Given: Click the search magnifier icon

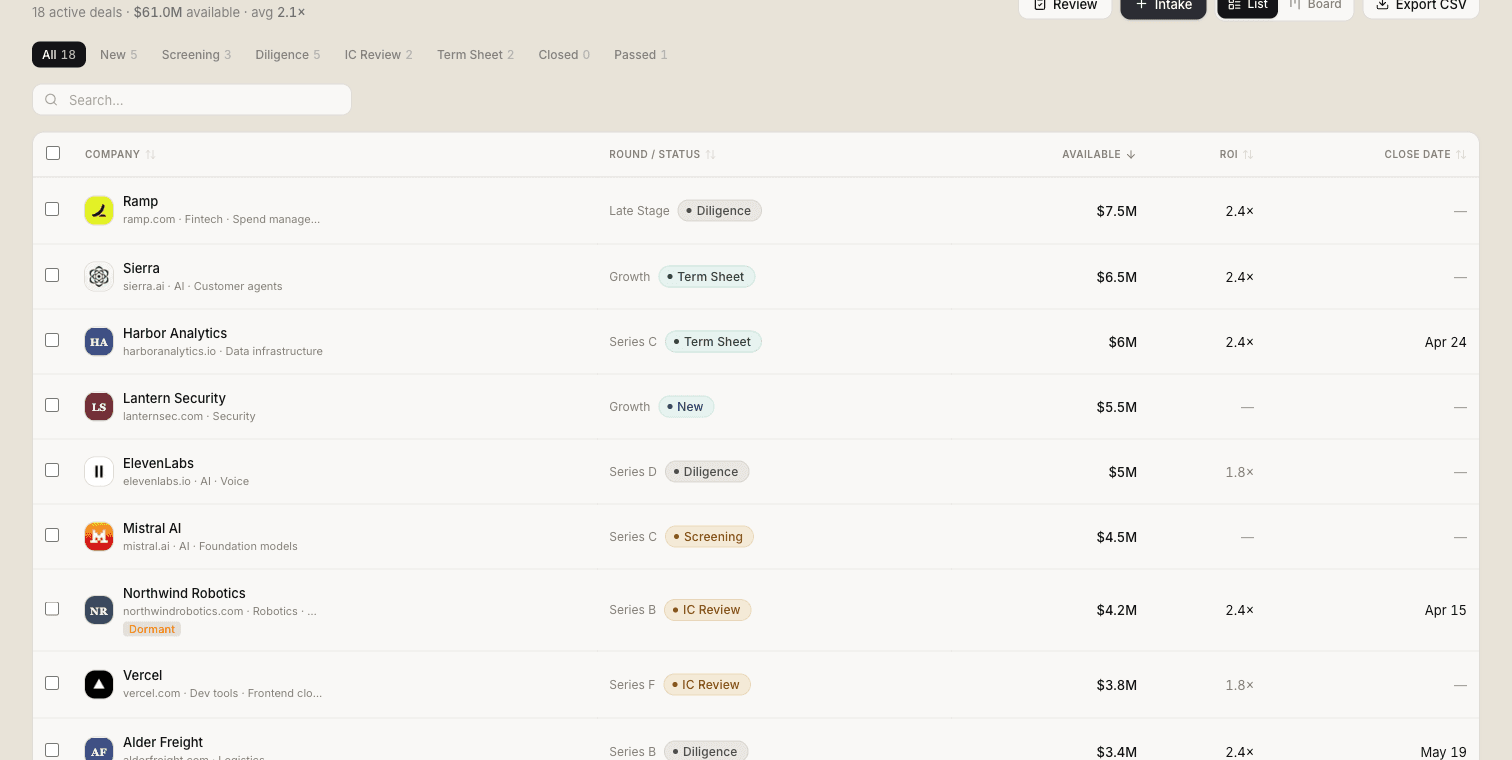Looking at the screenshot, I should 51,100.
